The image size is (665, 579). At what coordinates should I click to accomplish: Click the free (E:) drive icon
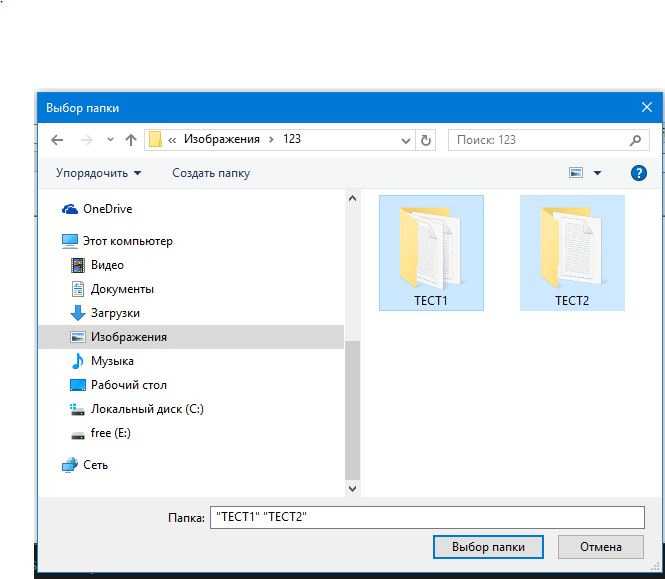[x=78, y=435]
